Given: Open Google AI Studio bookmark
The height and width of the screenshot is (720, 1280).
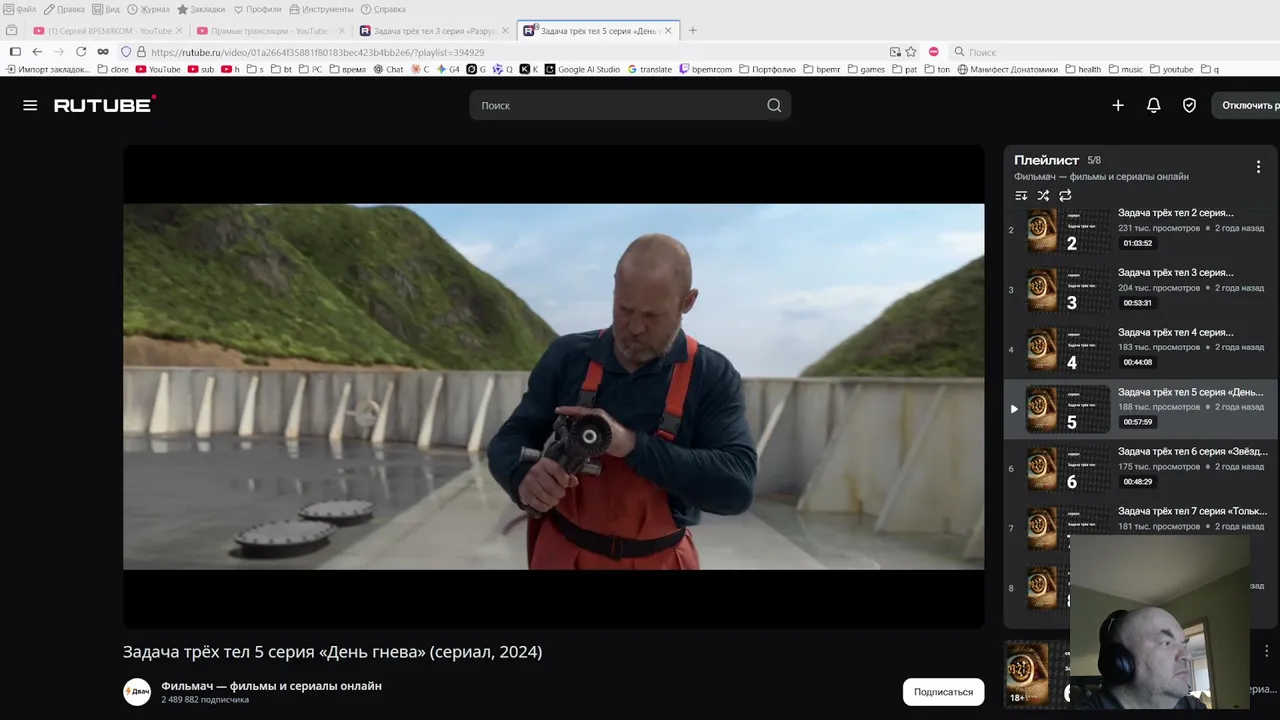Looking at the screenshot, I should (582, 70).
